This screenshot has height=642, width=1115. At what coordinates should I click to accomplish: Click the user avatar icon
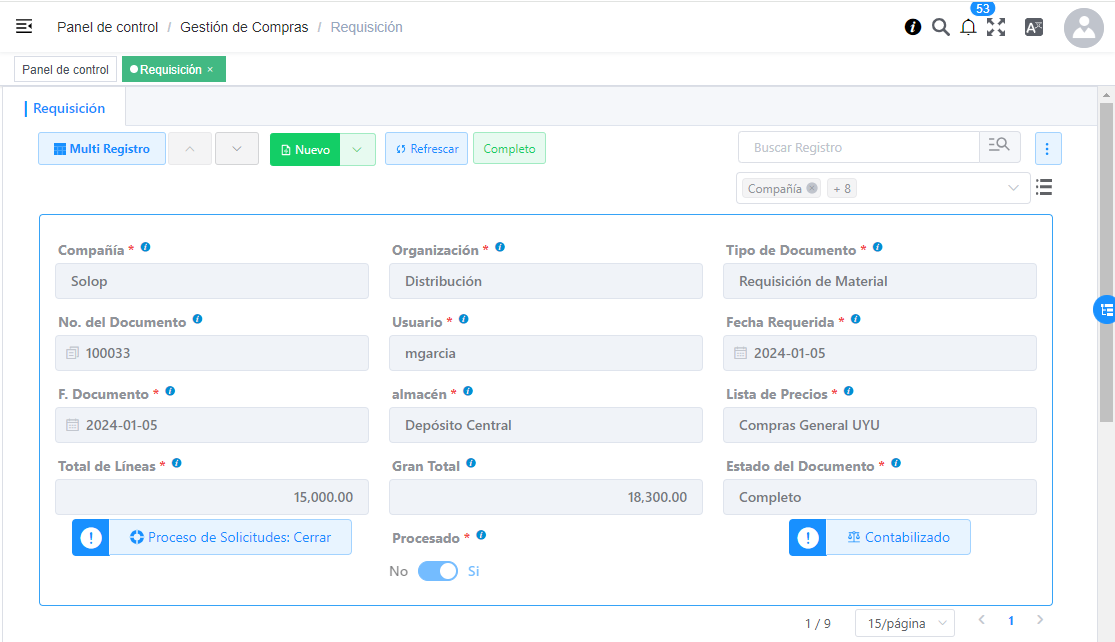coord(1083,28)
